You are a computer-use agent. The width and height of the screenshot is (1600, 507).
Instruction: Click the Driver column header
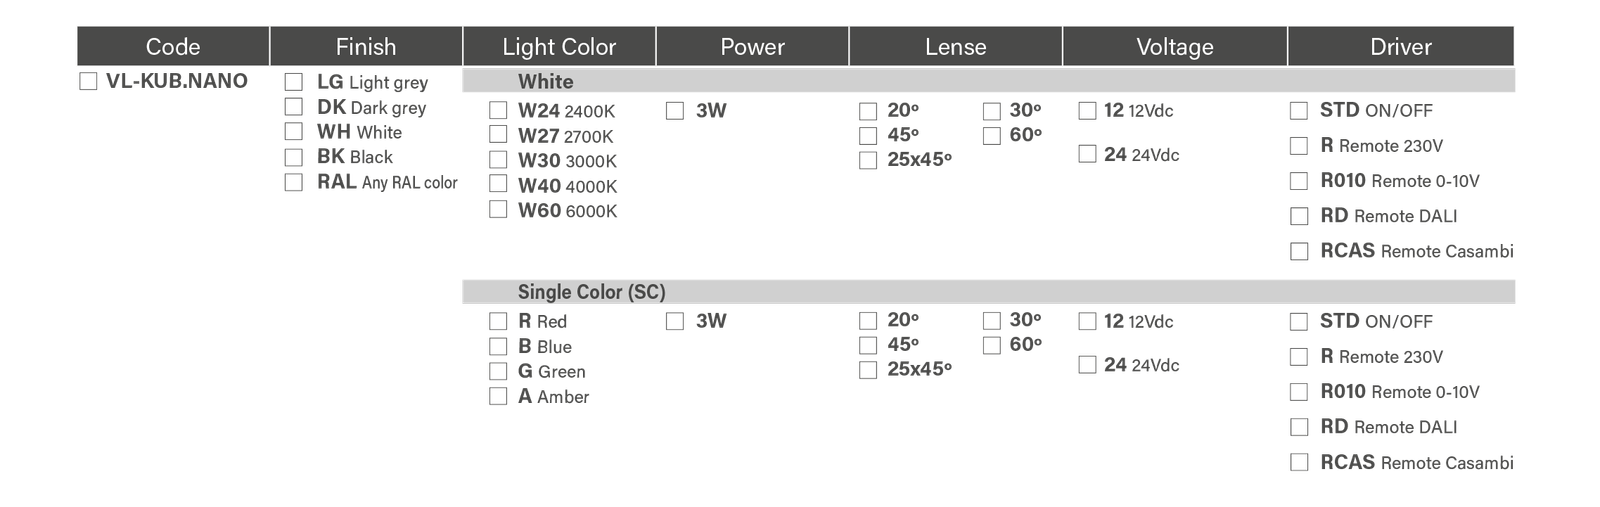coord(1400,47)
